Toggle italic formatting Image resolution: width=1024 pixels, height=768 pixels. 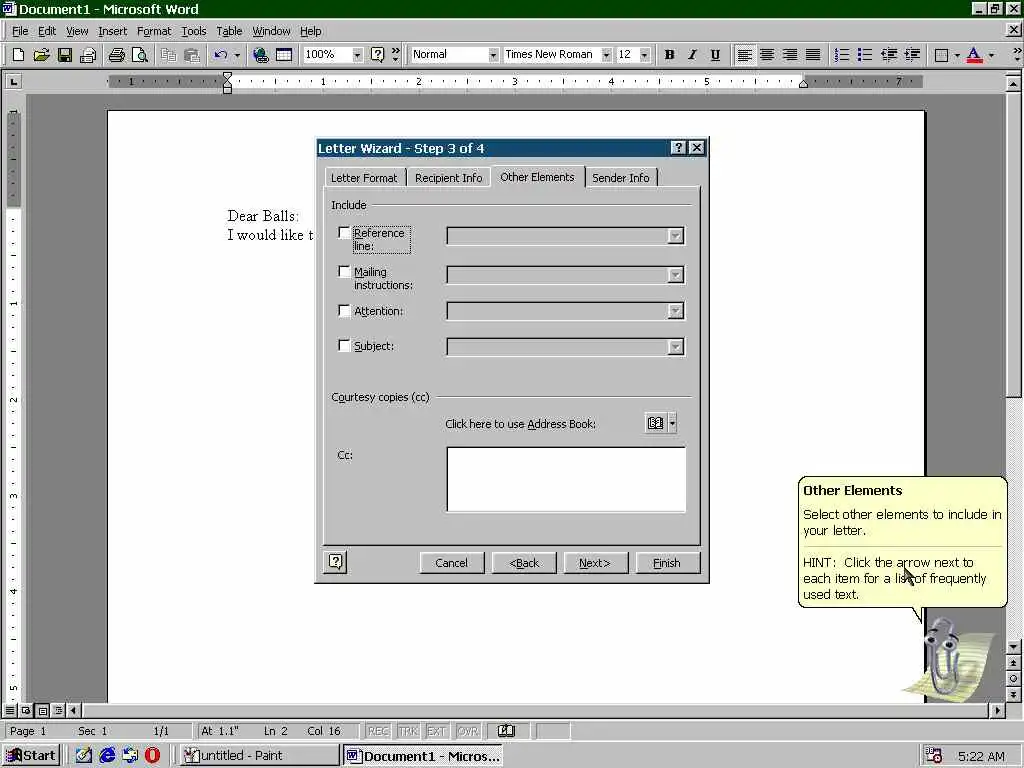tap(692, 55)
